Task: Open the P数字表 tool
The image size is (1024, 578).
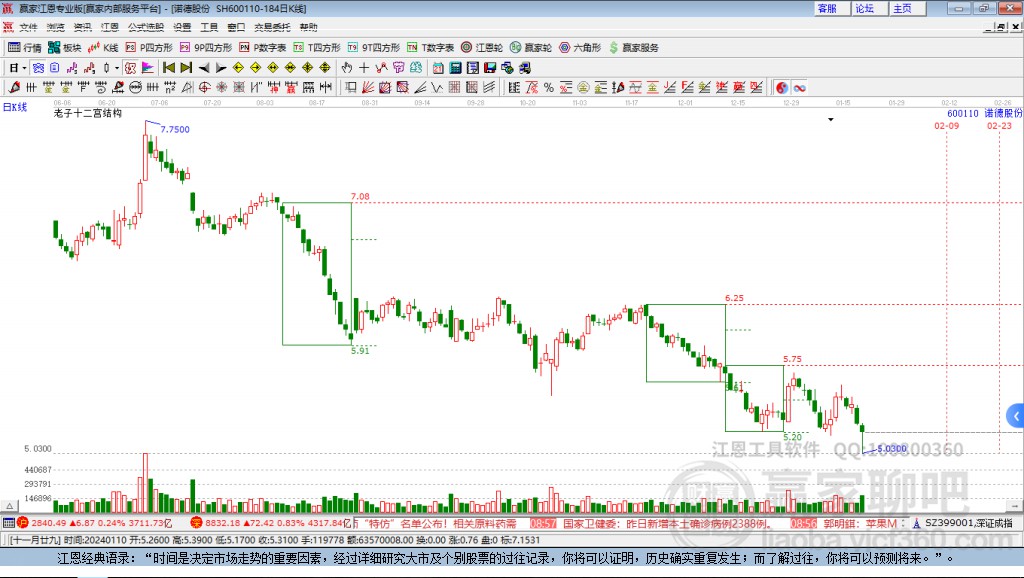Action: pyautogui.click(x=263, y=48)
